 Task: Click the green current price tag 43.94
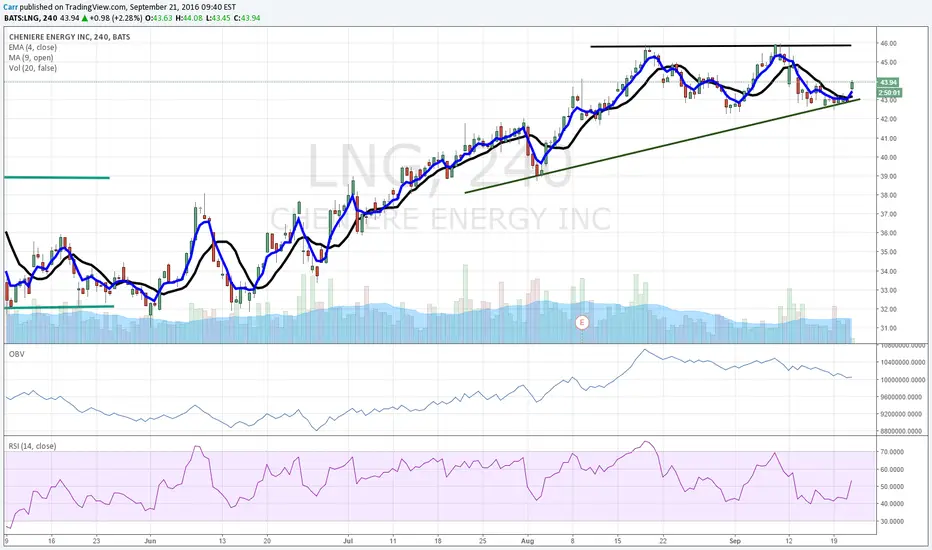click(x=889, y=83)
